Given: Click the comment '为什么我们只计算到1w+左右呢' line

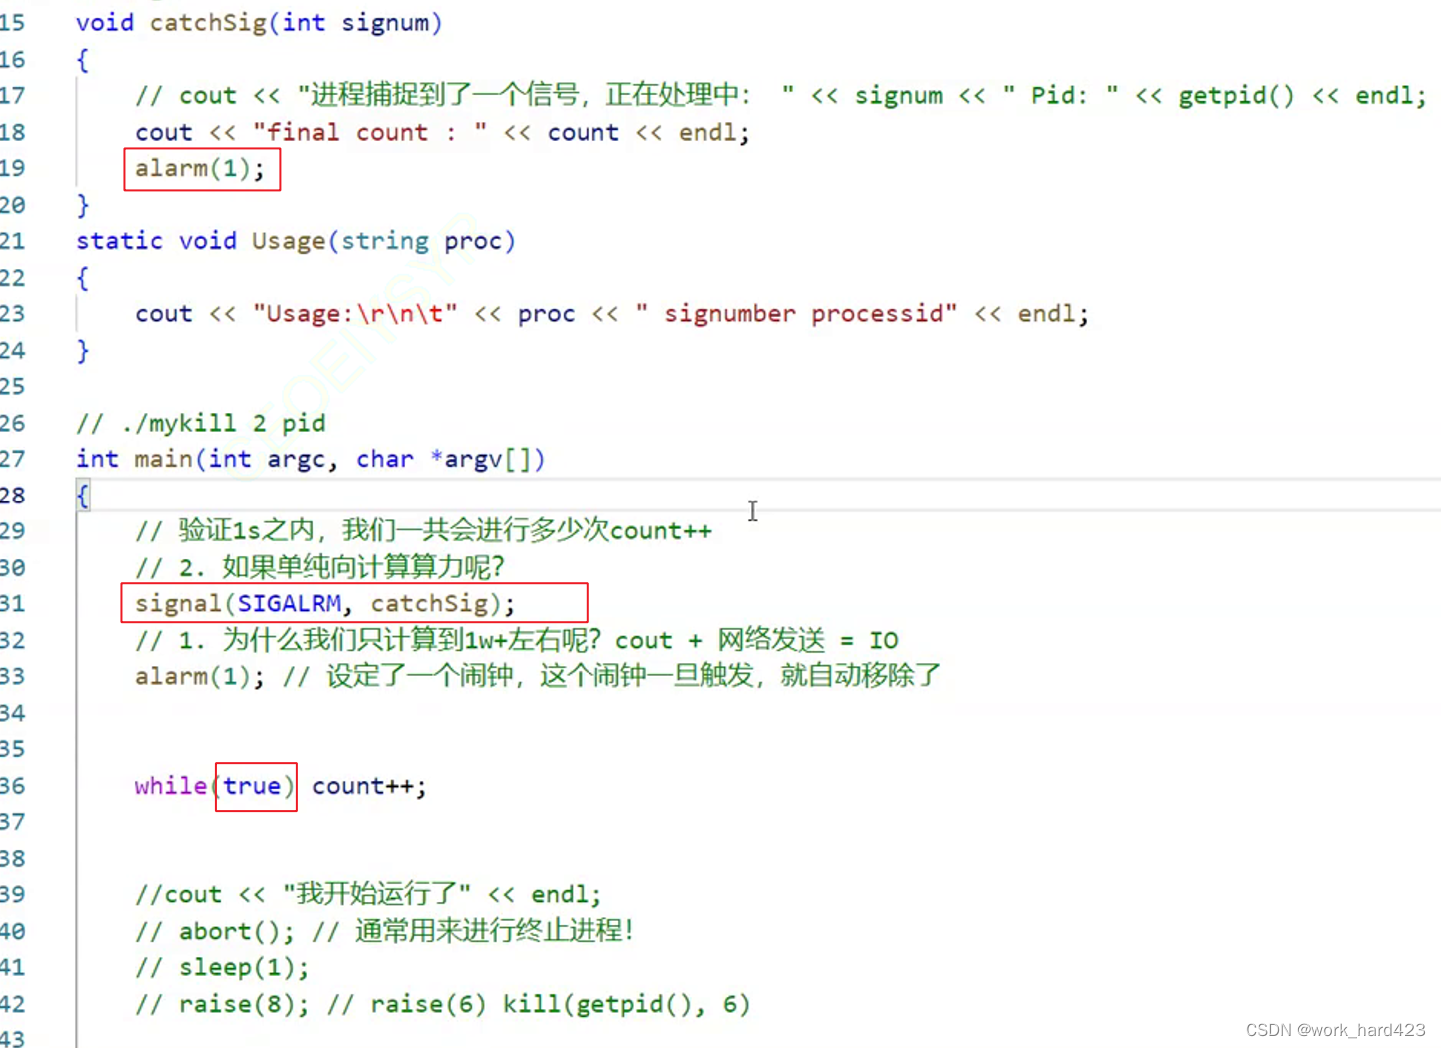Looking at the screenshot, I should 517,640.
